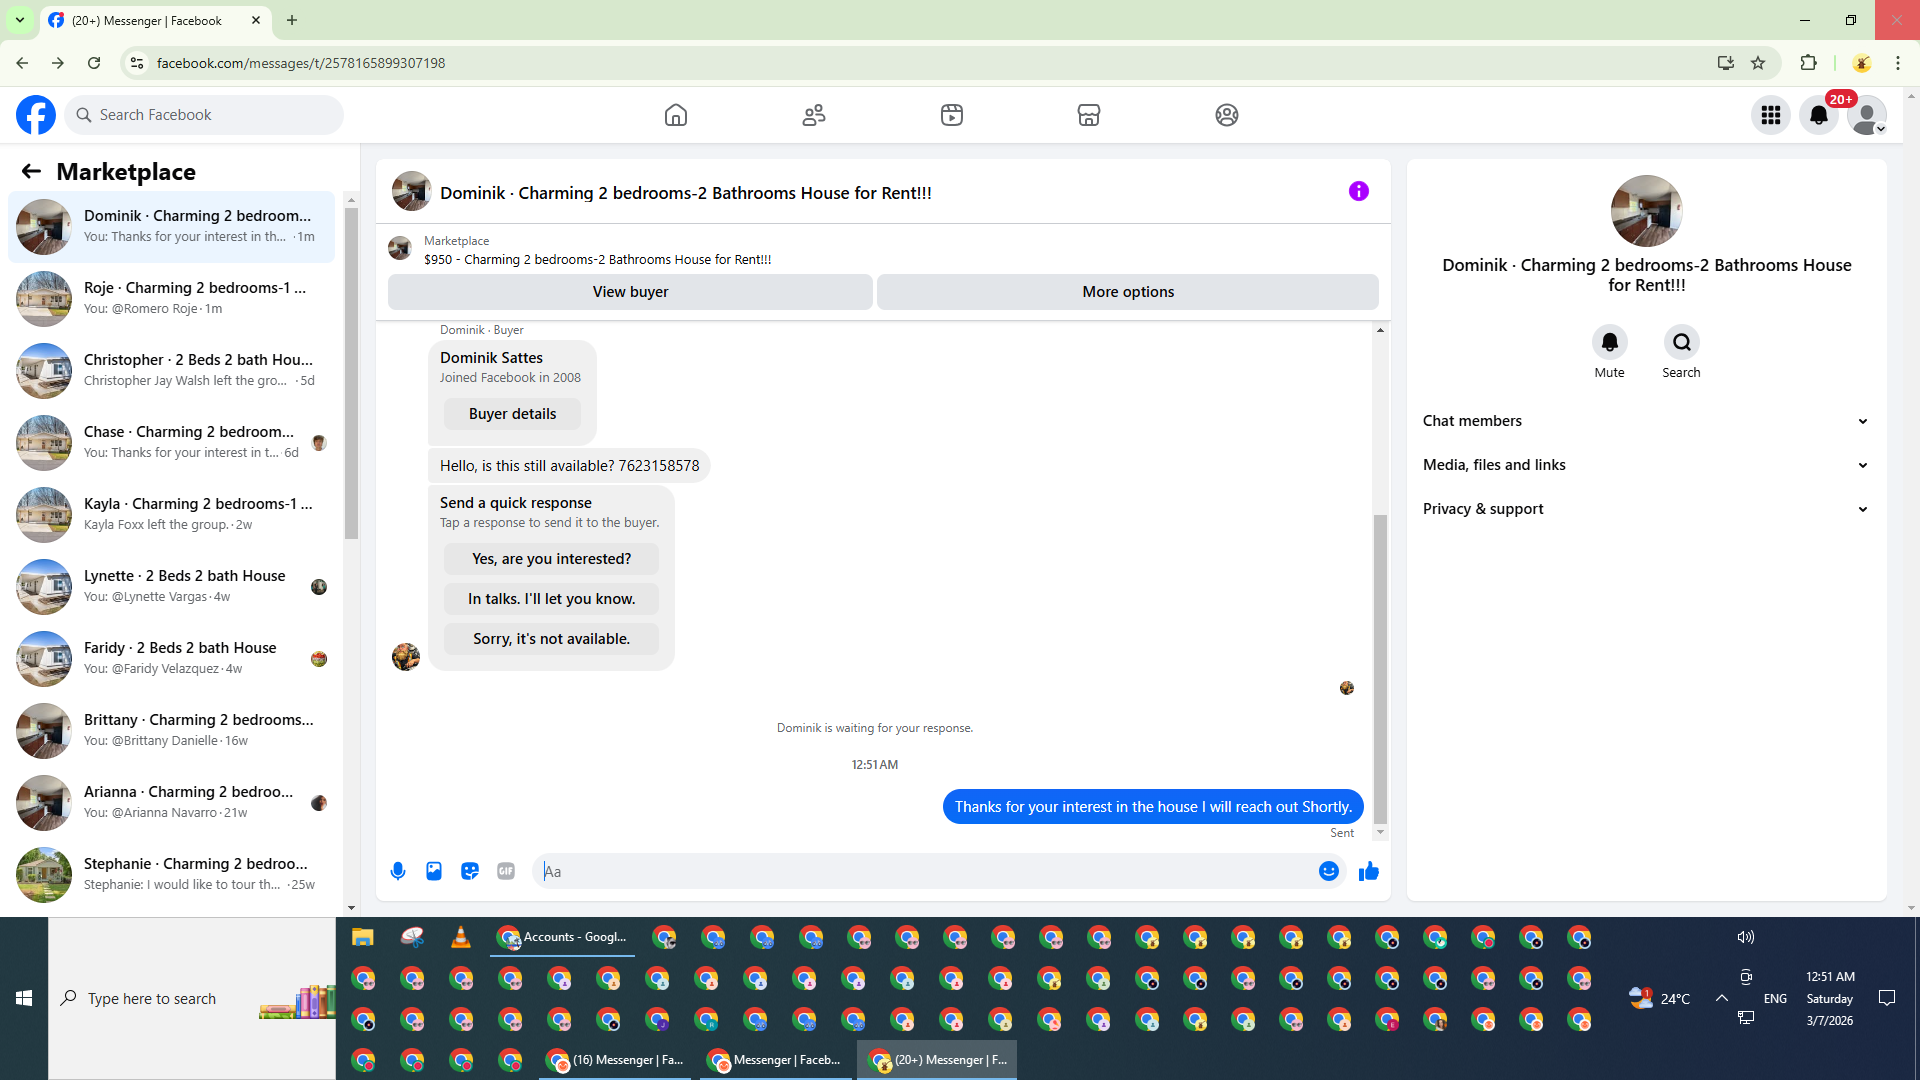Image resolution: width=1920 pixels, height=1080 pixels.
Task: Click the View buyer button
Action: (x=630, y=292)
